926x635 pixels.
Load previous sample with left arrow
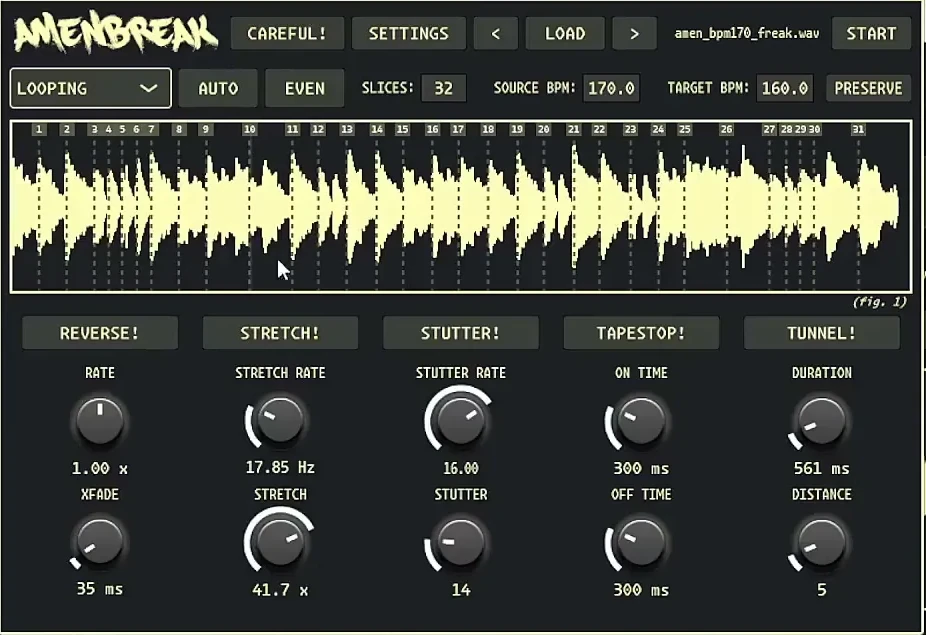point(496,34)
